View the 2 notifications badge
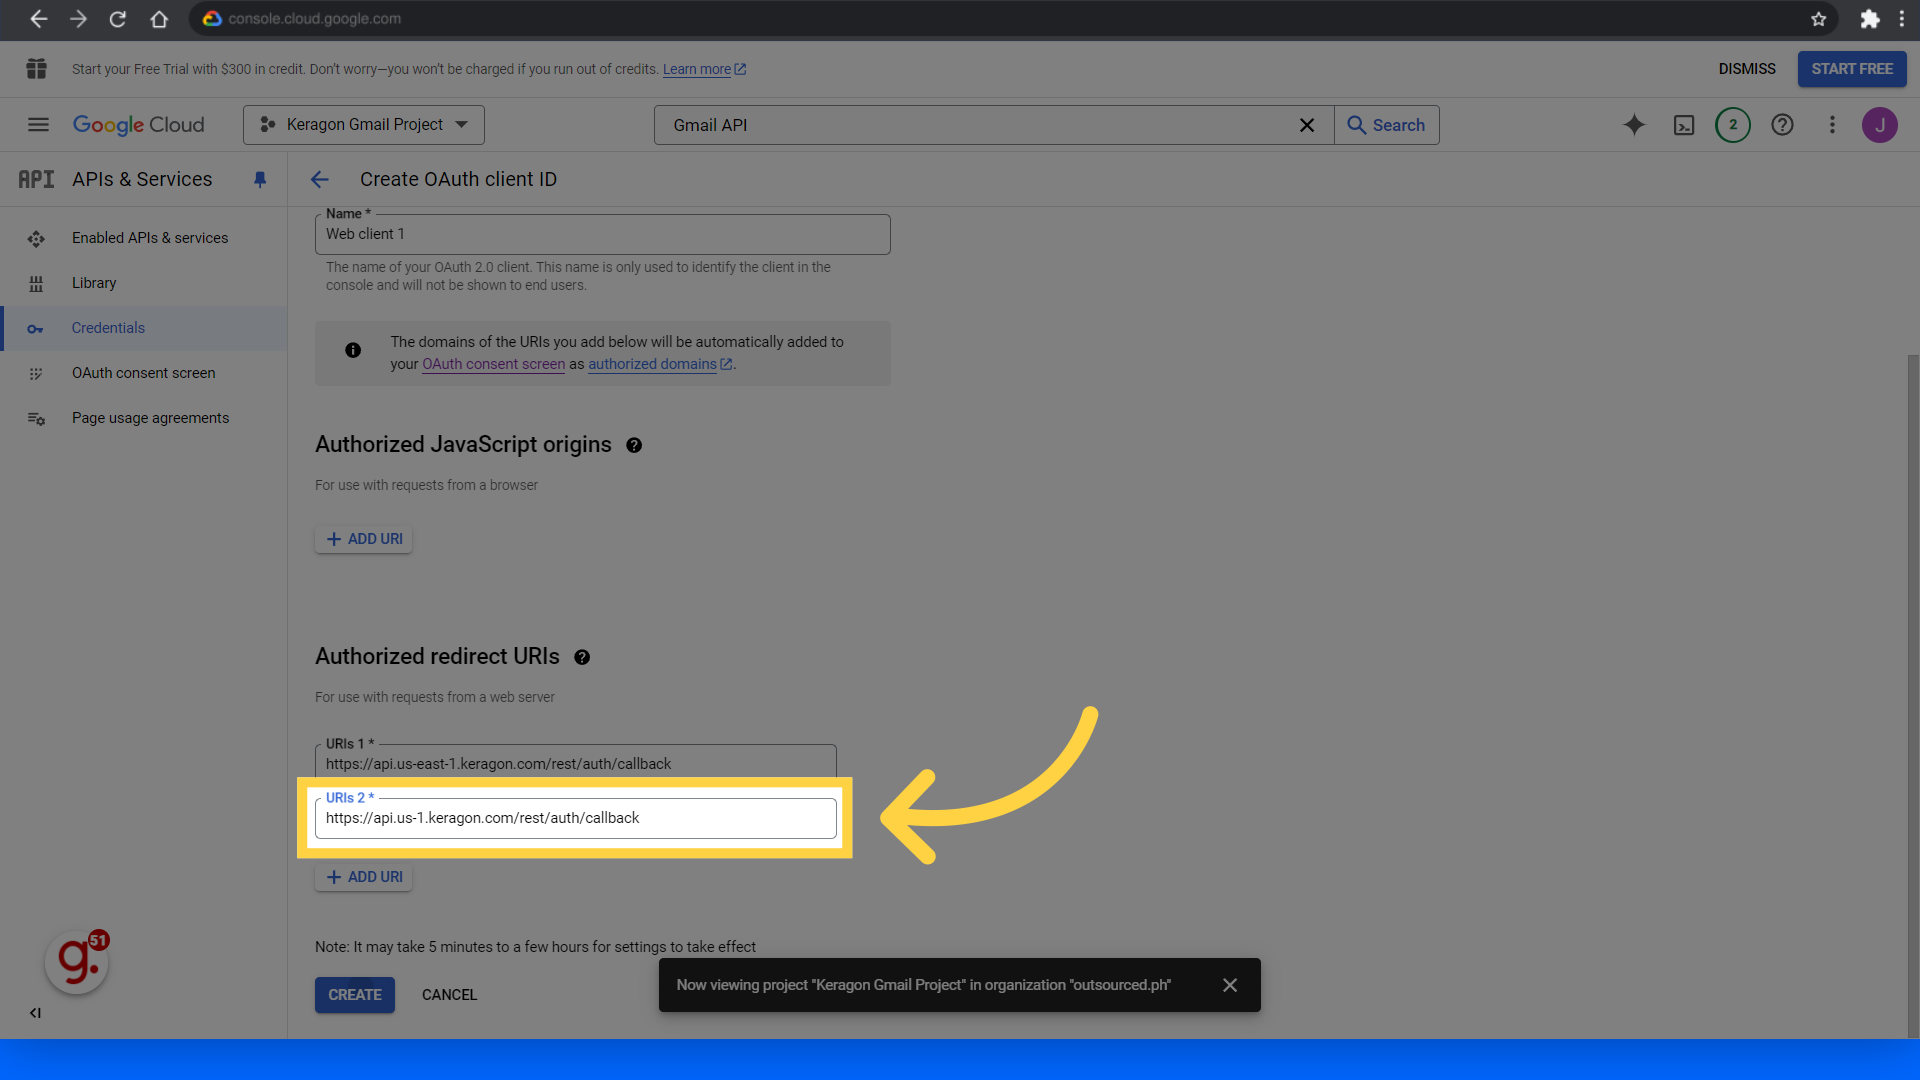Image resolution: width=1920 pixels, height=1080 pixels. click(x=1733, y=125)
